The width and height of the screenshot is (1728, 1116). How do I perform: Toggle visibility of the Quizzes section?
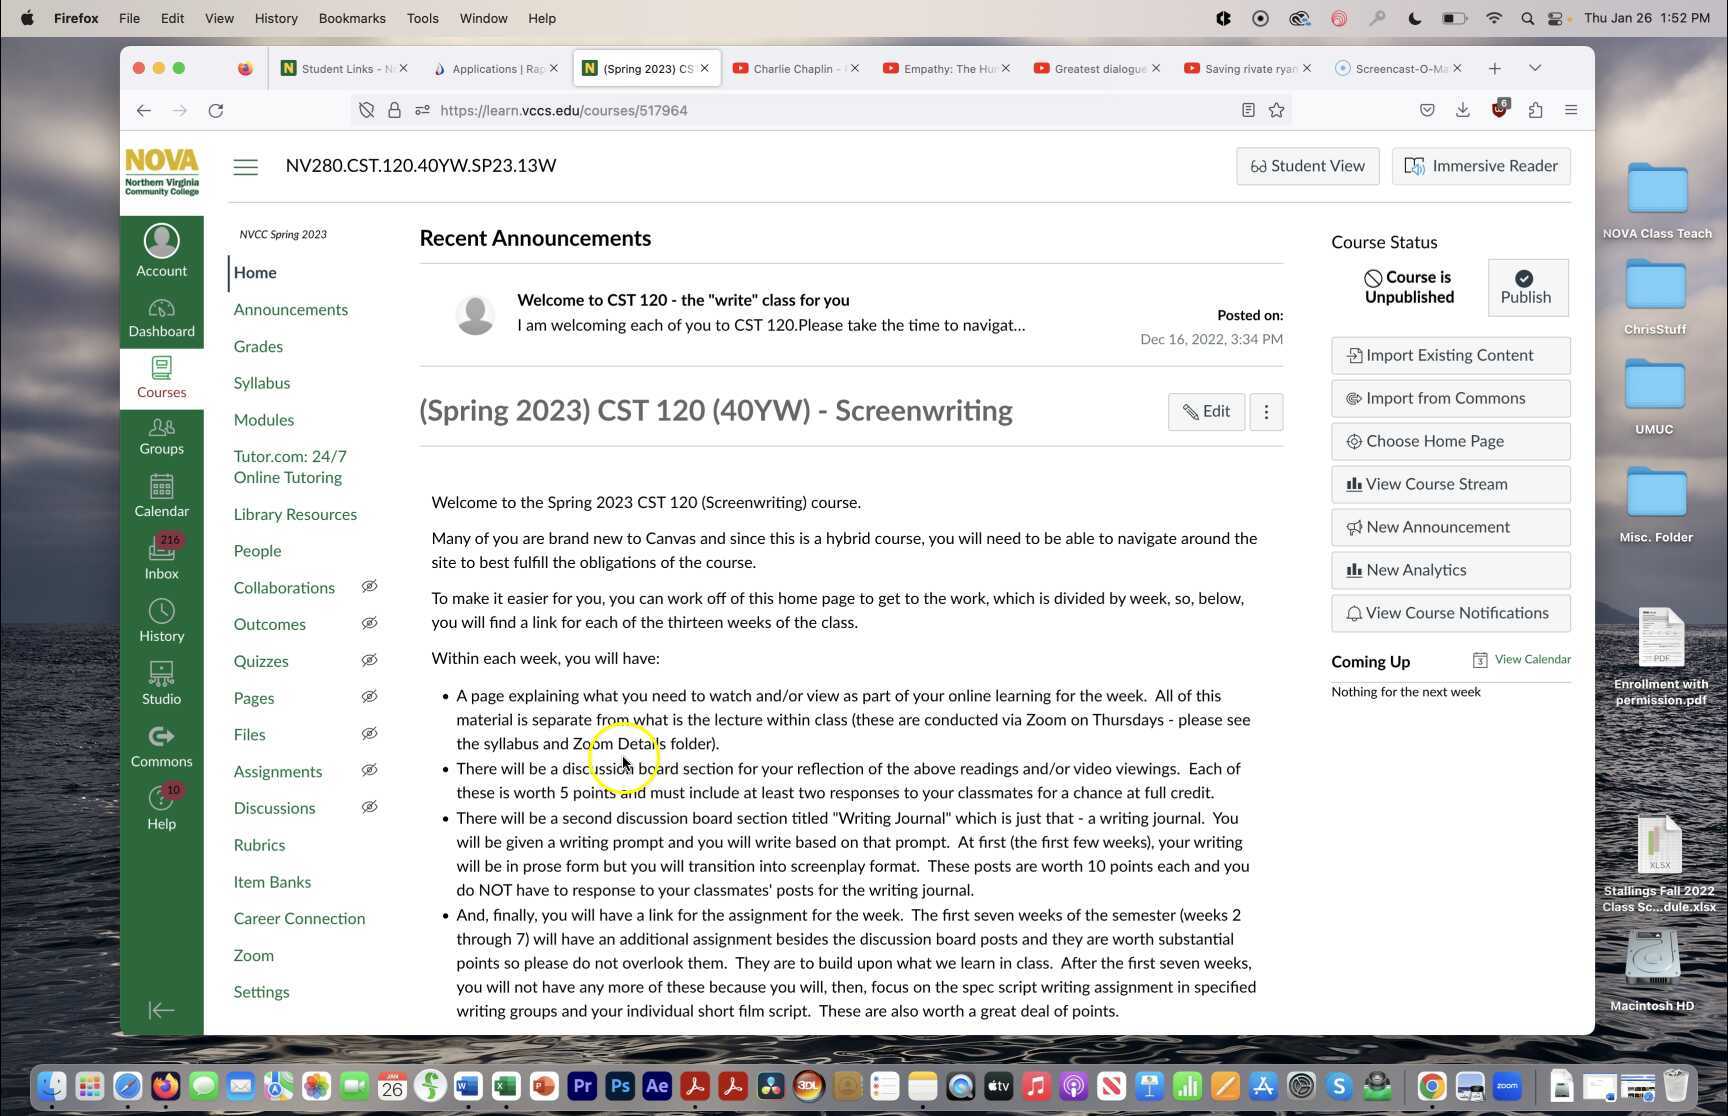(x=369, y=660)
